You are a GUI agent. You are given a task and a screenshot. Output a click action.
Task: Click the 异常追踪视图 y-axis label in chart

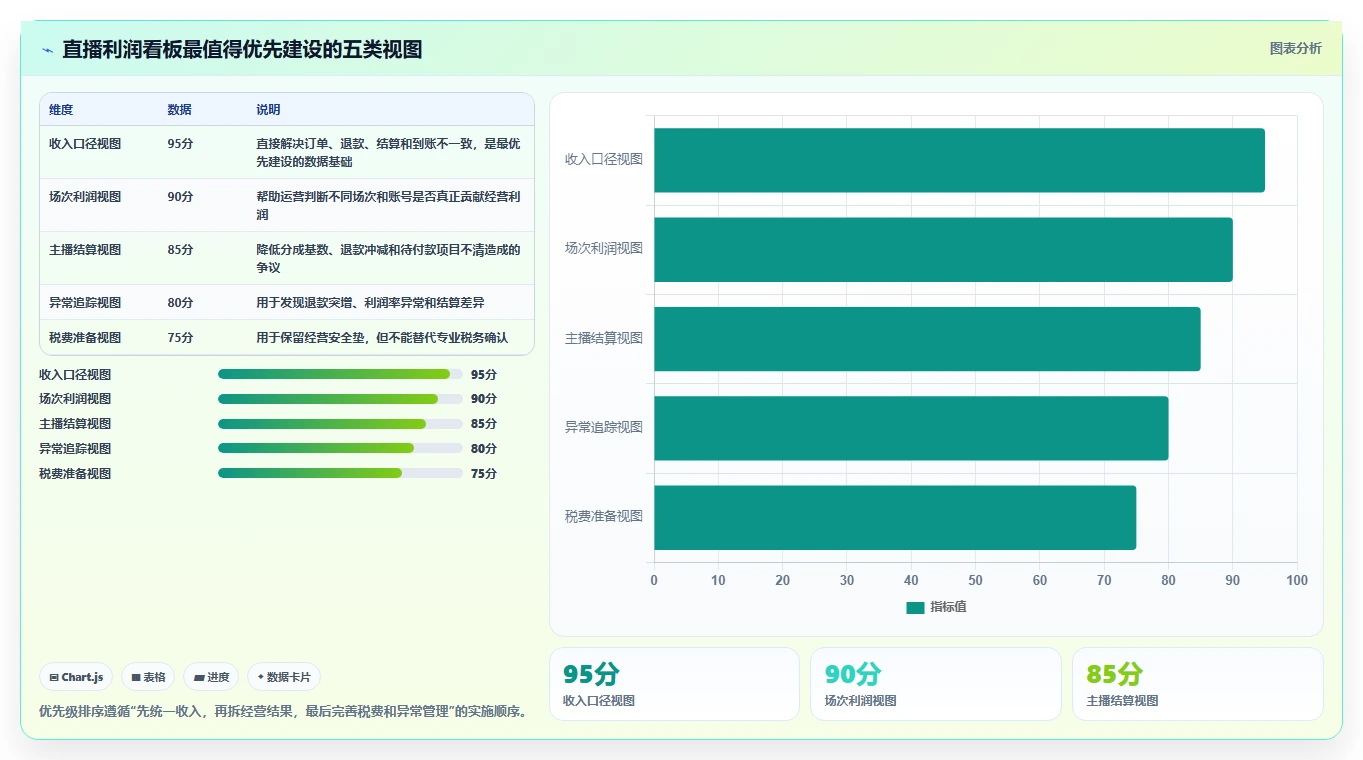coord(604,428)
